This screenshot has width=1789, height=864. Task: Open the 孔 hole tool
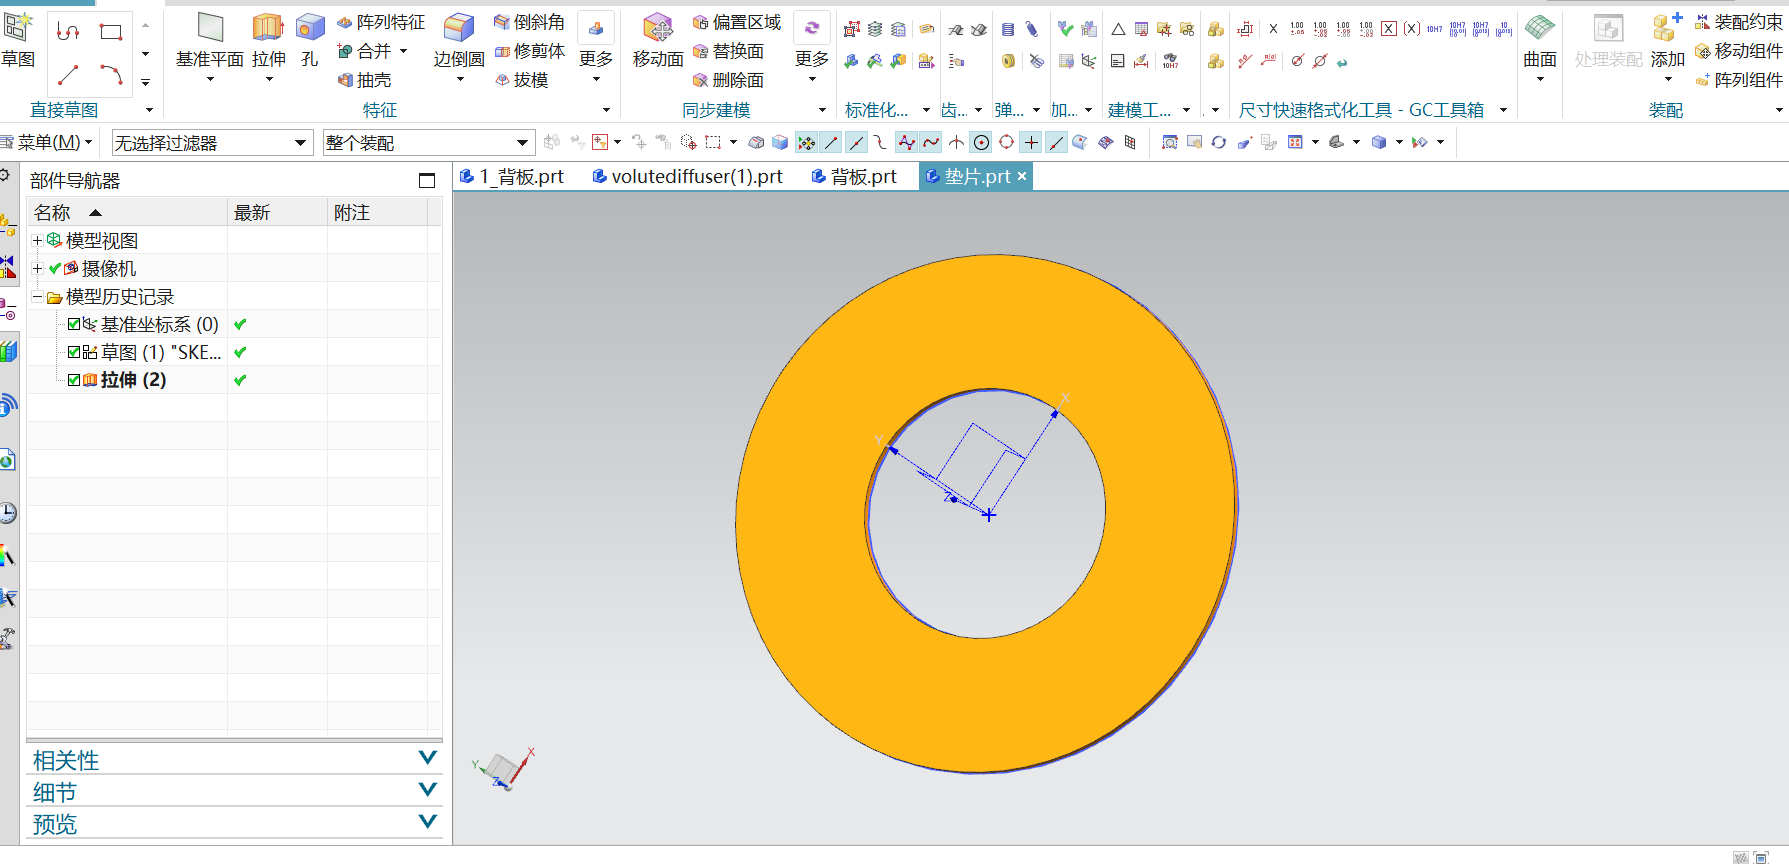coord(310,40)
